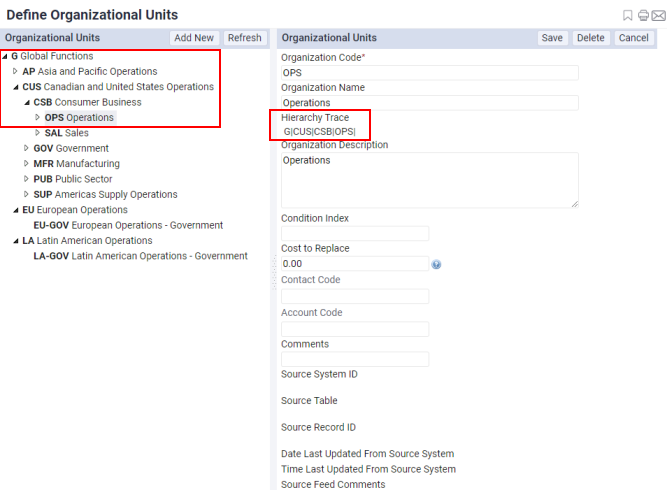
Task: Click the Add New button
Action: click(194, 38)
